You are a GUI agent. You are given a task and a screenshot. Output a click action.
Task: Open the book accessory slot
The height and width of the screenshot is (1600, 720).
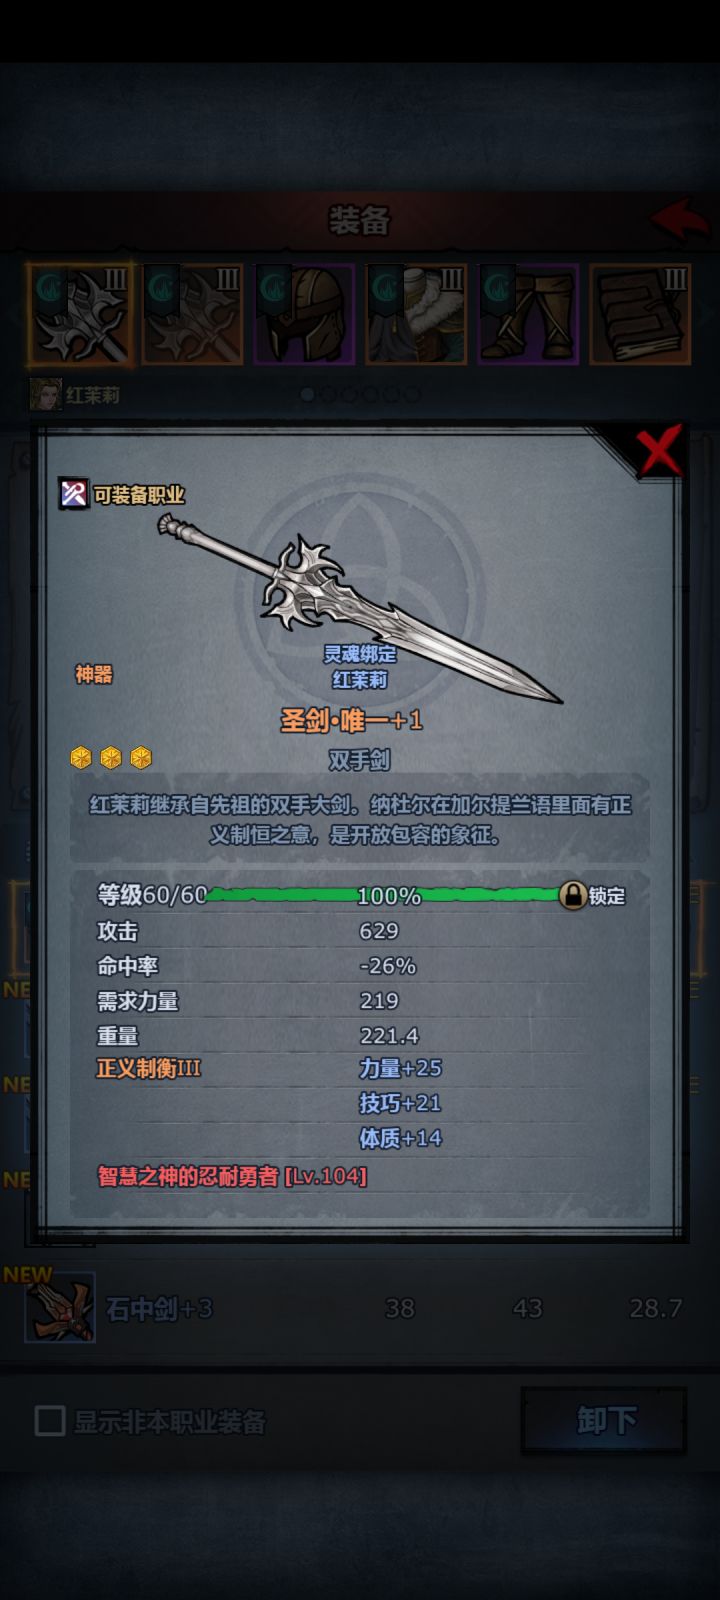(640, 314)
